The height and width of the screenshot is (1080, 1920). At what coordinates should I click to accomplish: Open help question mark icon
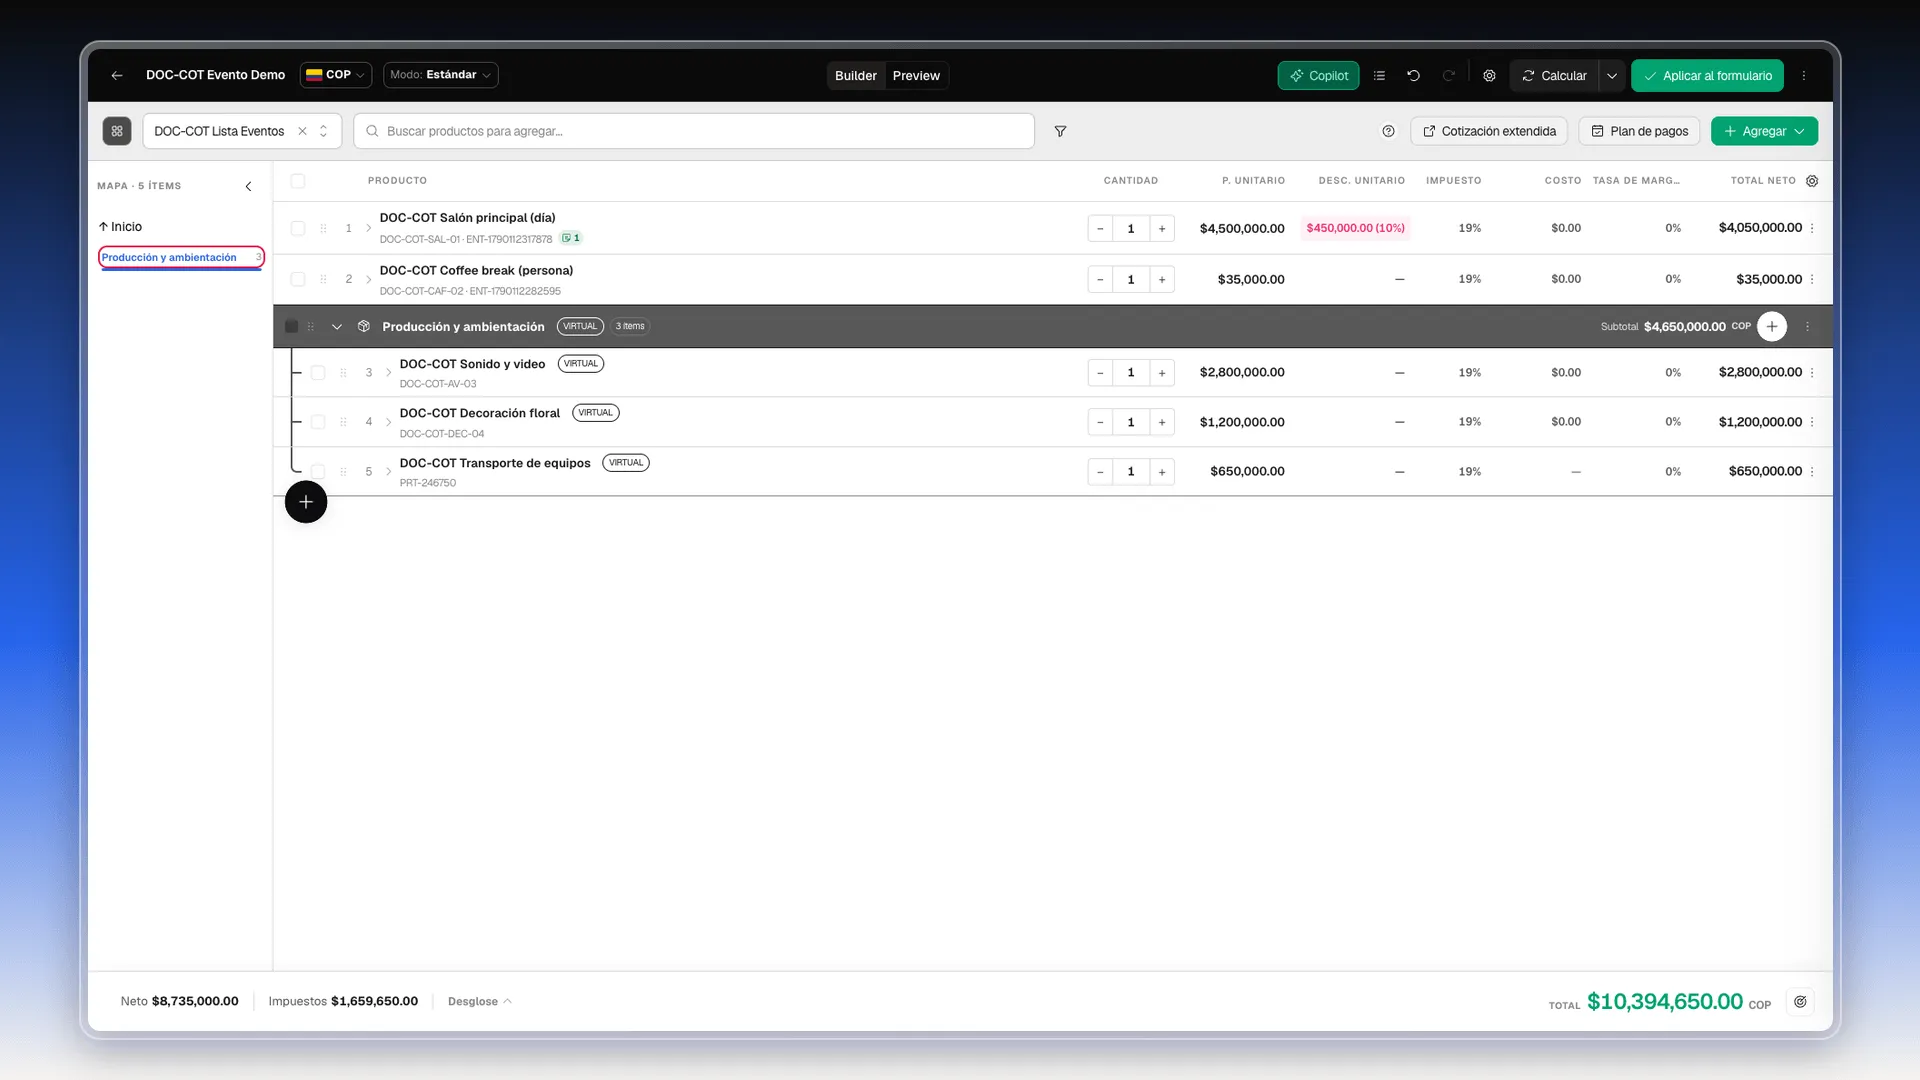[x=1388, y=131]
